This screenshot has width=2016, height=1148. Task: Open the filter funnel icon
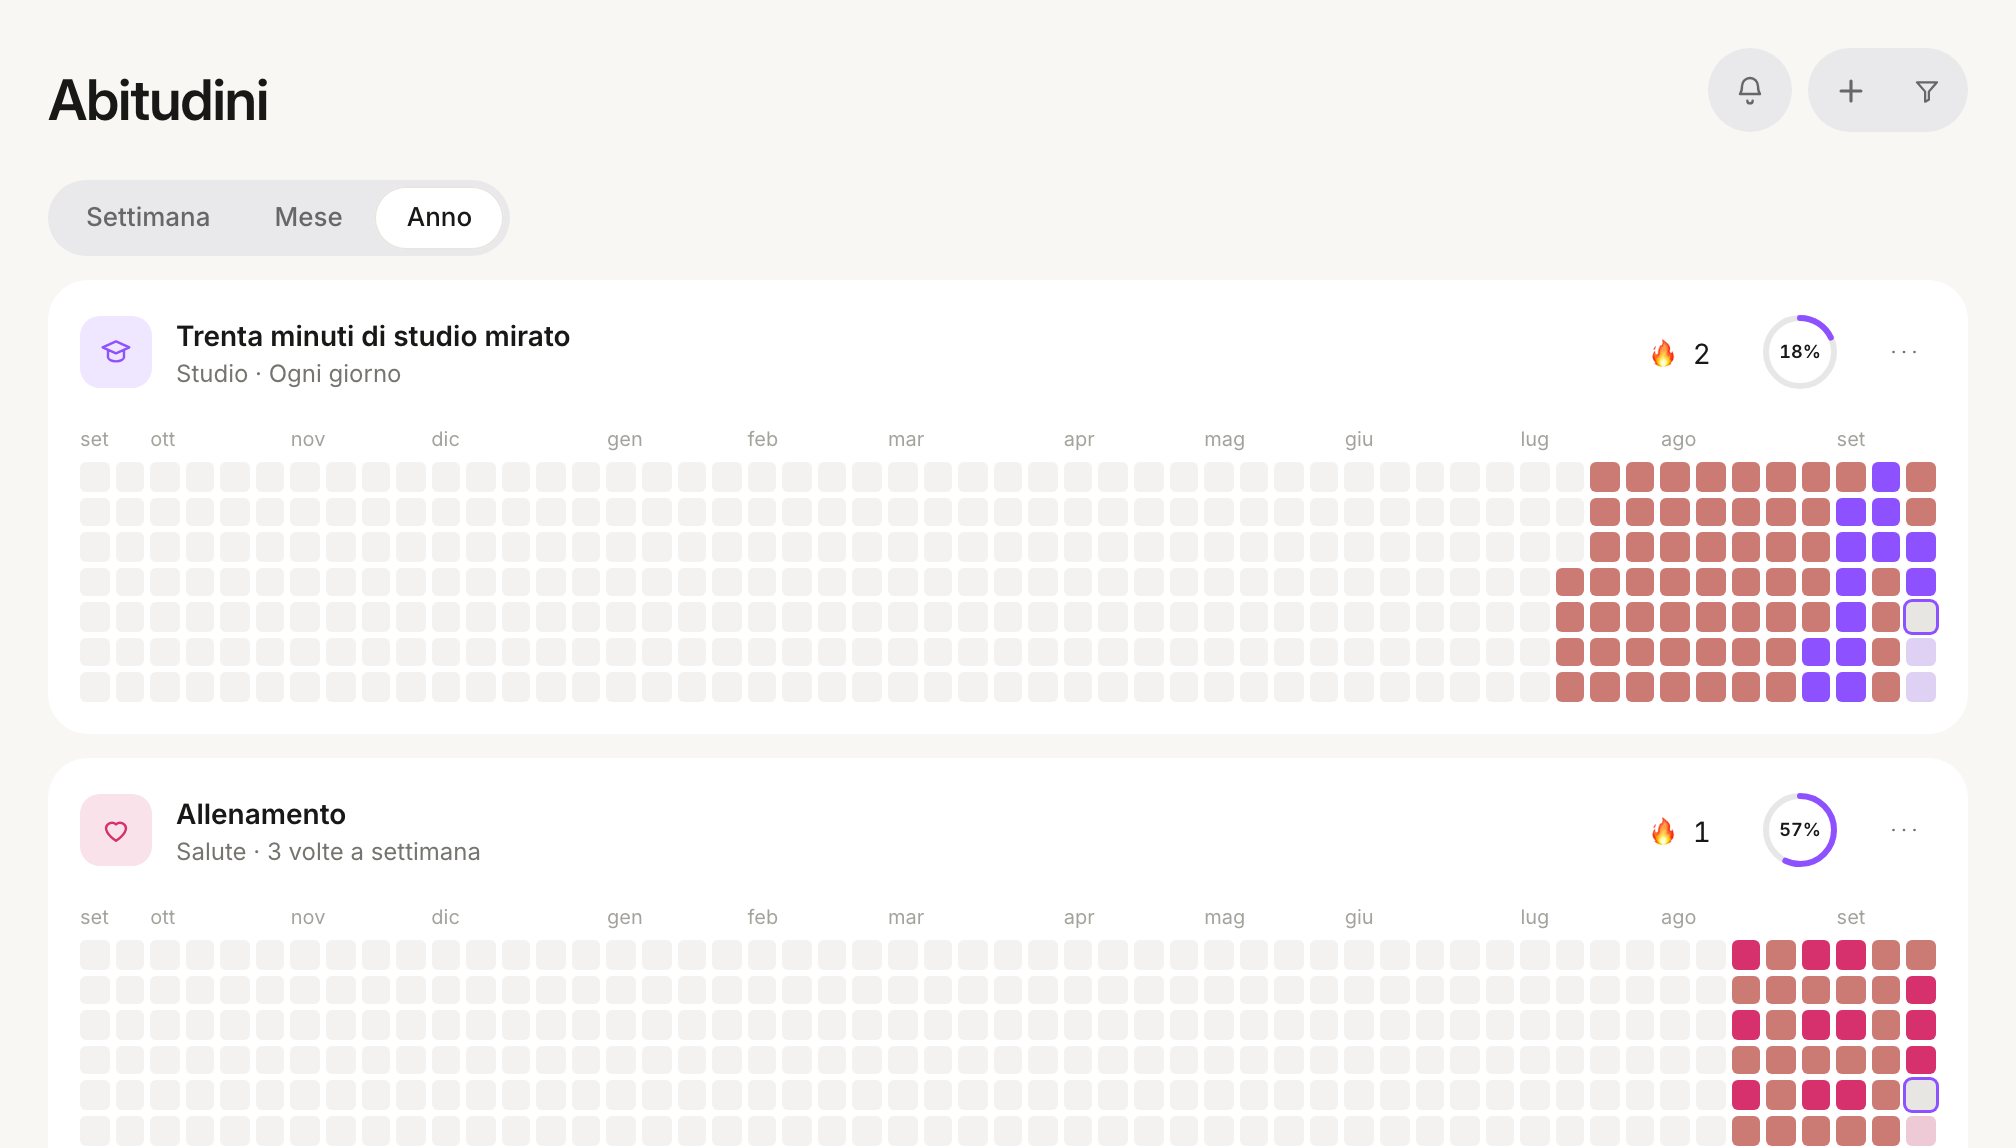[1926, 91]
